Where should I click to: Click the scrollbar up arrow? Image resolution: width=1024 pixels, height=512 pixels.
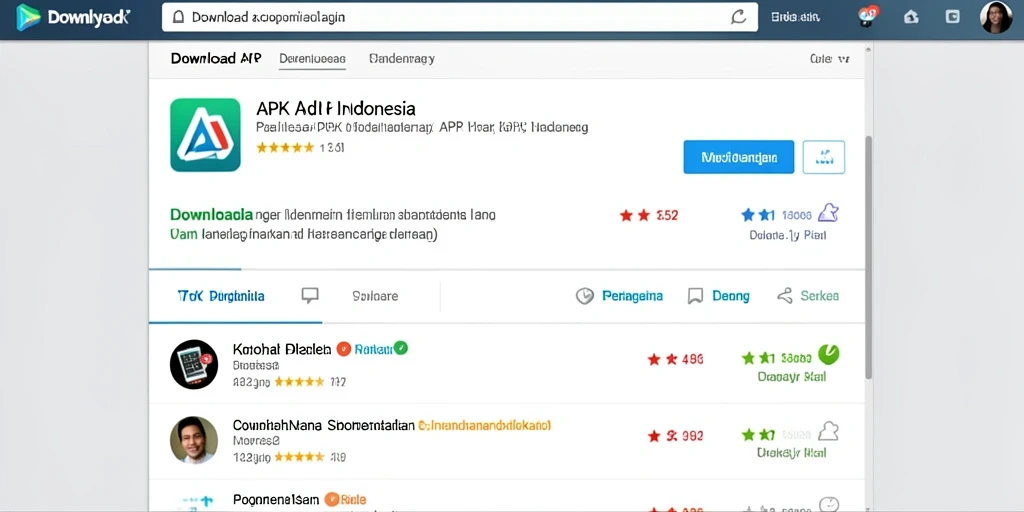pos(869,49)
